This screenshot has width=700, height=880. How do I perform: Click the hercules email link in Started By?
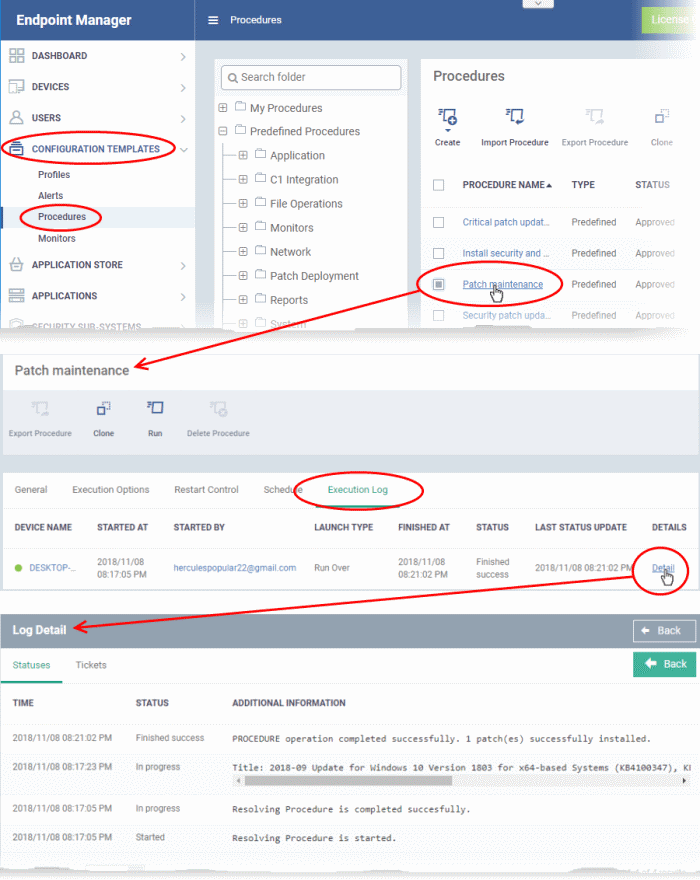pyautogui.click(x=235, y=568)
